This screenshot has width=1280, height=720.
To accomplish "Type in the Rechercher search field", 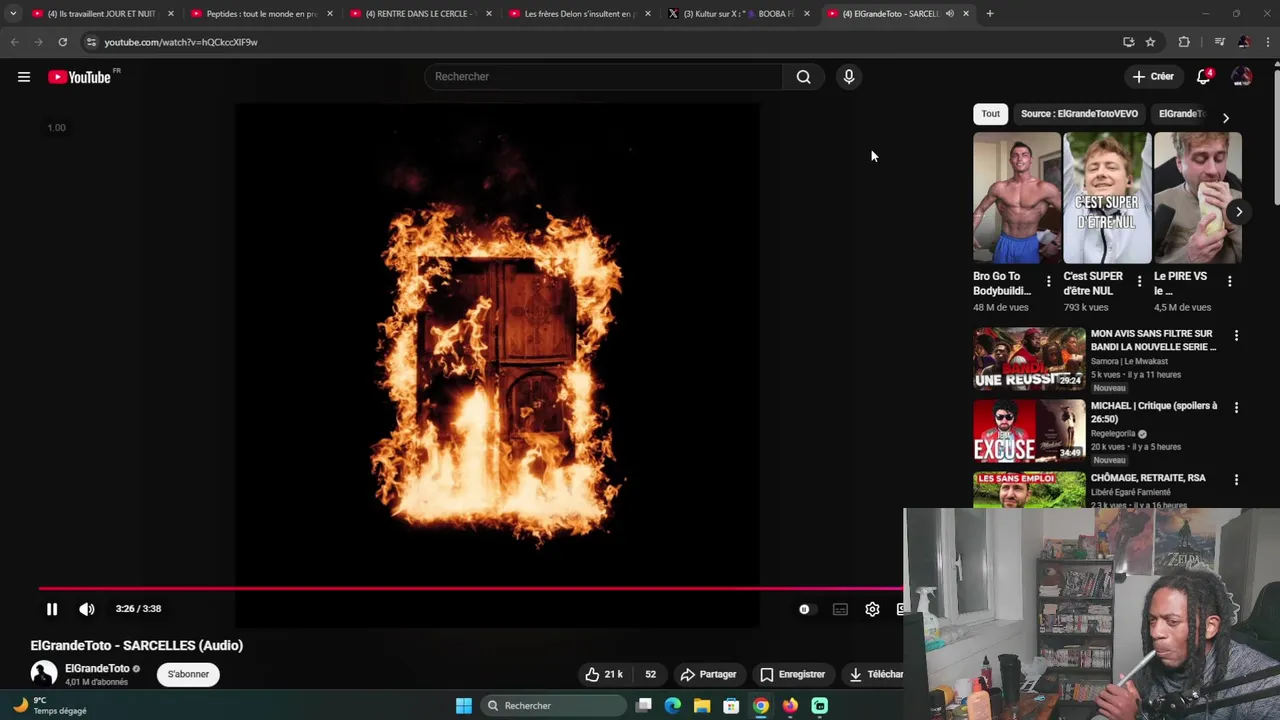I will (605, 77).
